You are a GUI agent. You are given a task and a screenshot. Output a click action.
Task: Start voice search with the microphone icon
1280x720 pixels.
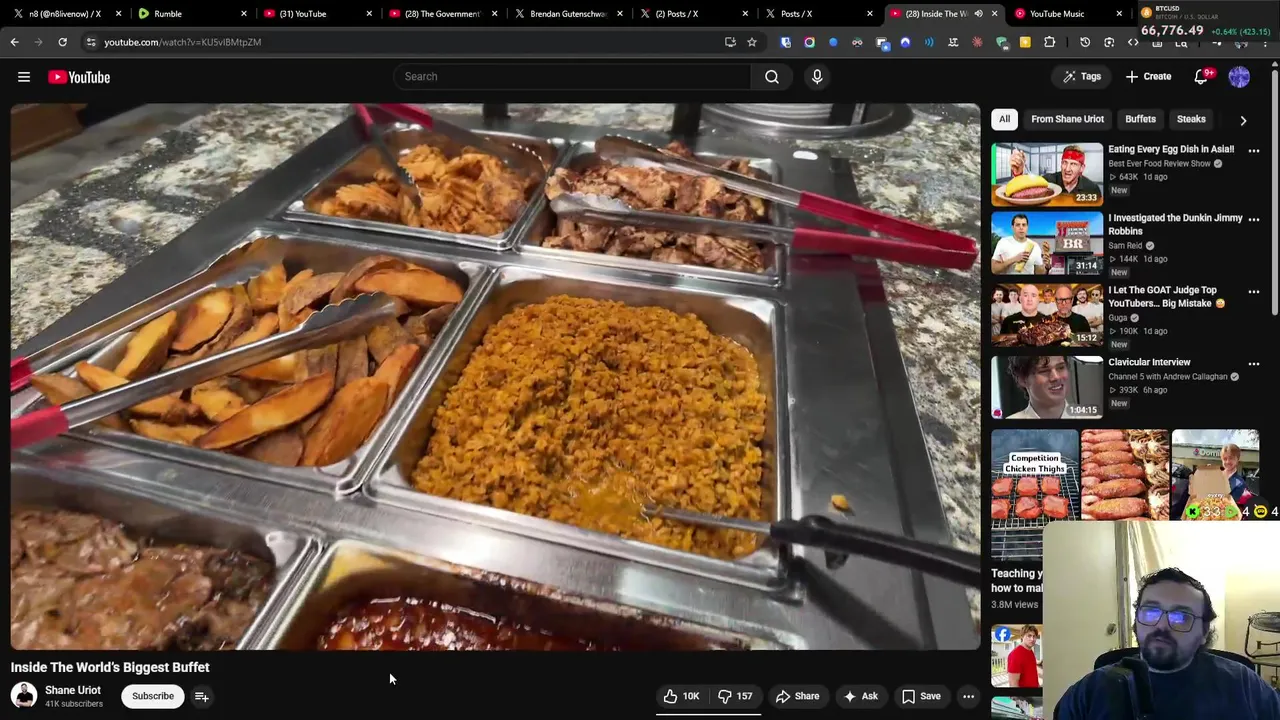pyautogui.click(x=817, y=77)
